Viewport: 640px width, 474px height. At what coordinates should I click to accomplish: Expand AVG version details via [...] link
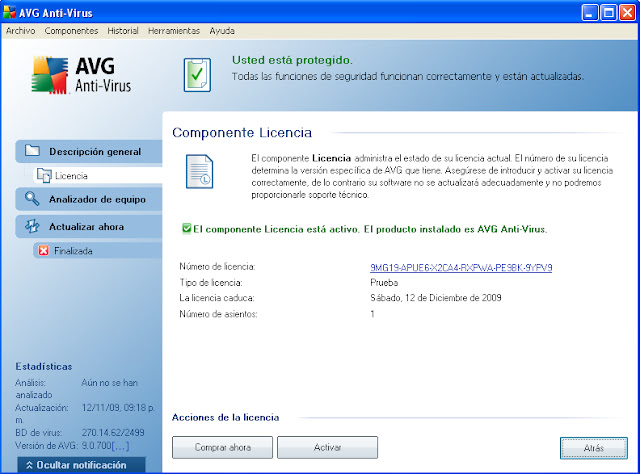tap(120, 445)
